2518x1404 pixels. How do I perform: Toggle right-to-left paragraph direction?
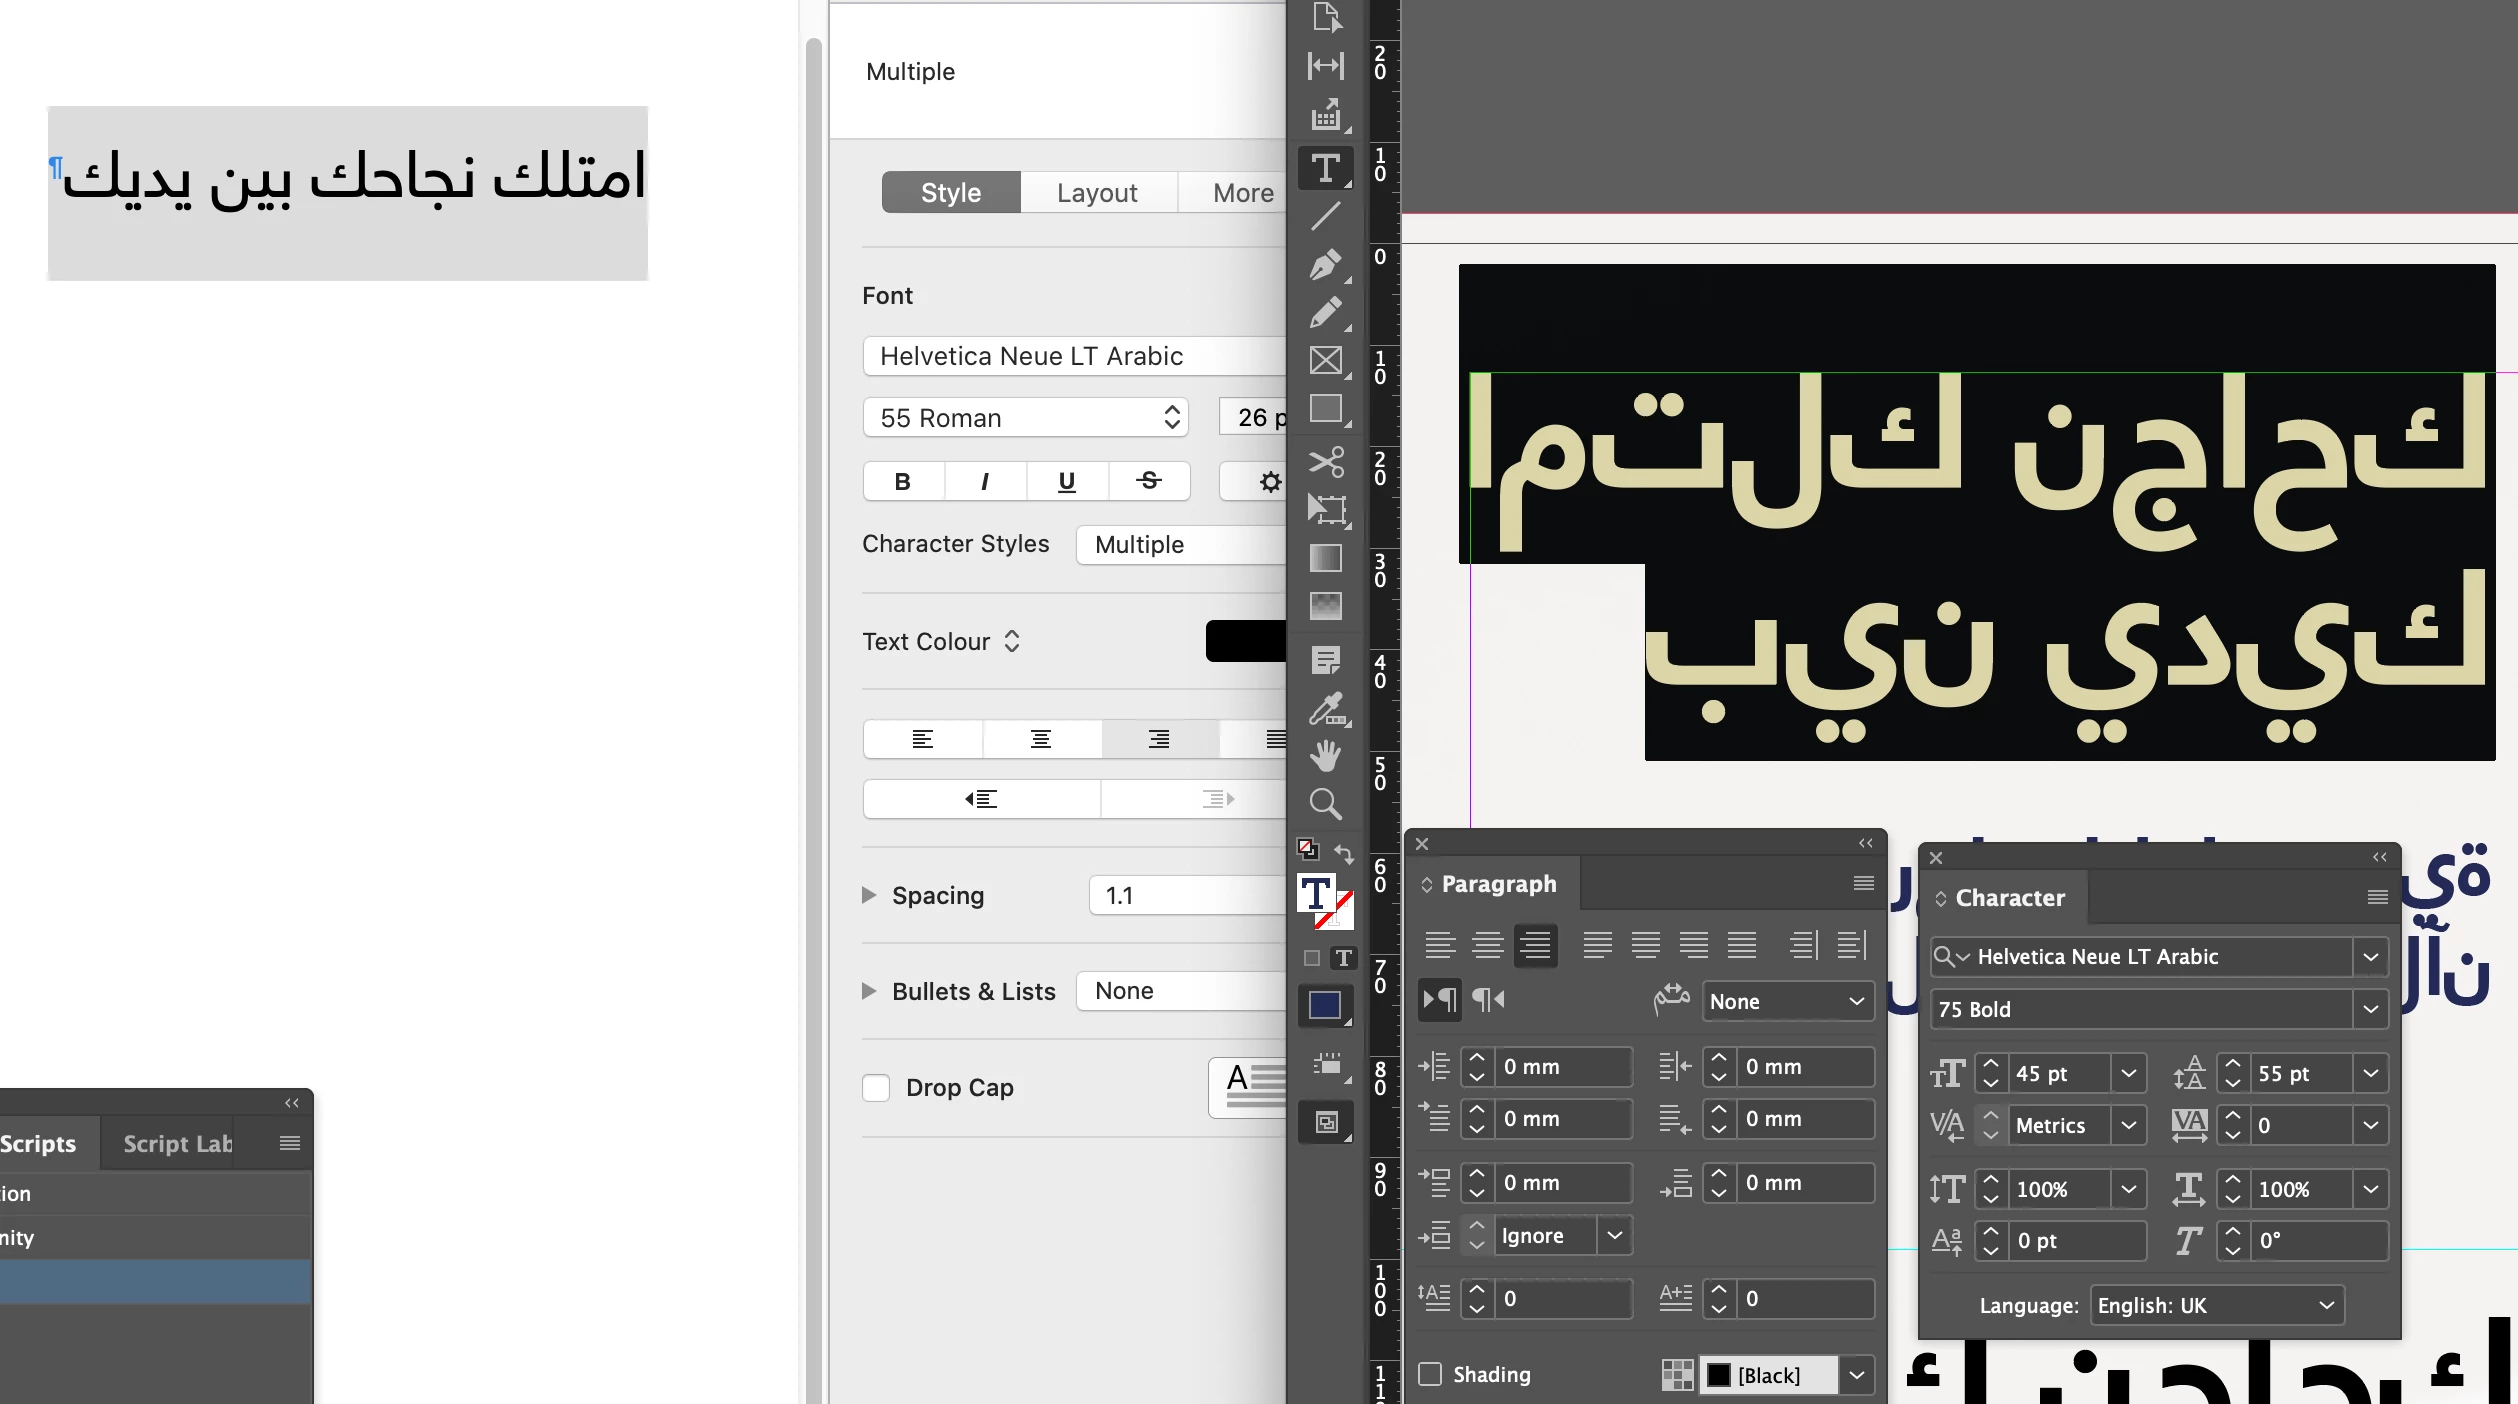pyautogui.click(x=1488, y=1000)
